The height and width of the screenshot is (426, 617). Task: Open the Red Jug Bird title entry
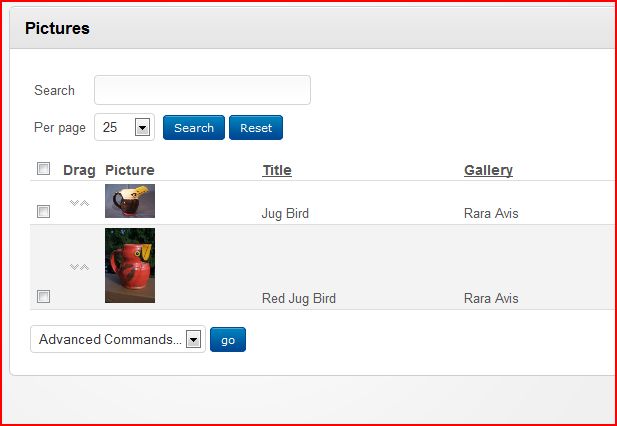299,299
